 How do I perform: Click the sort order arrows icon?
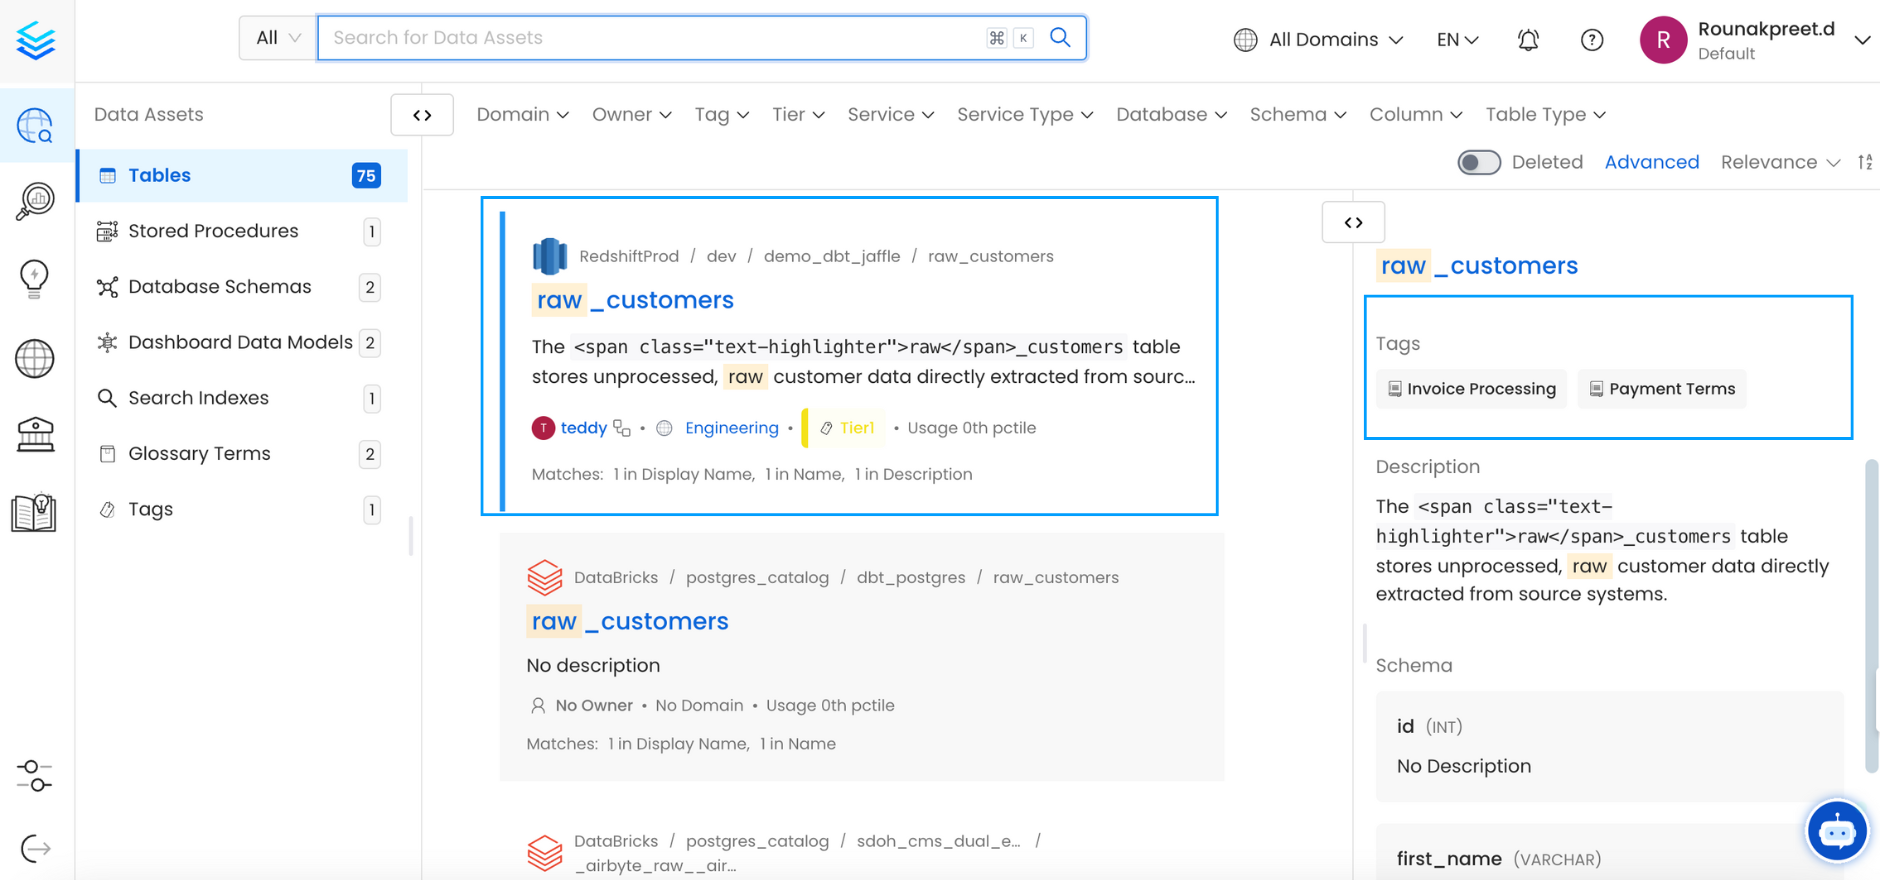pos(1865,162)
